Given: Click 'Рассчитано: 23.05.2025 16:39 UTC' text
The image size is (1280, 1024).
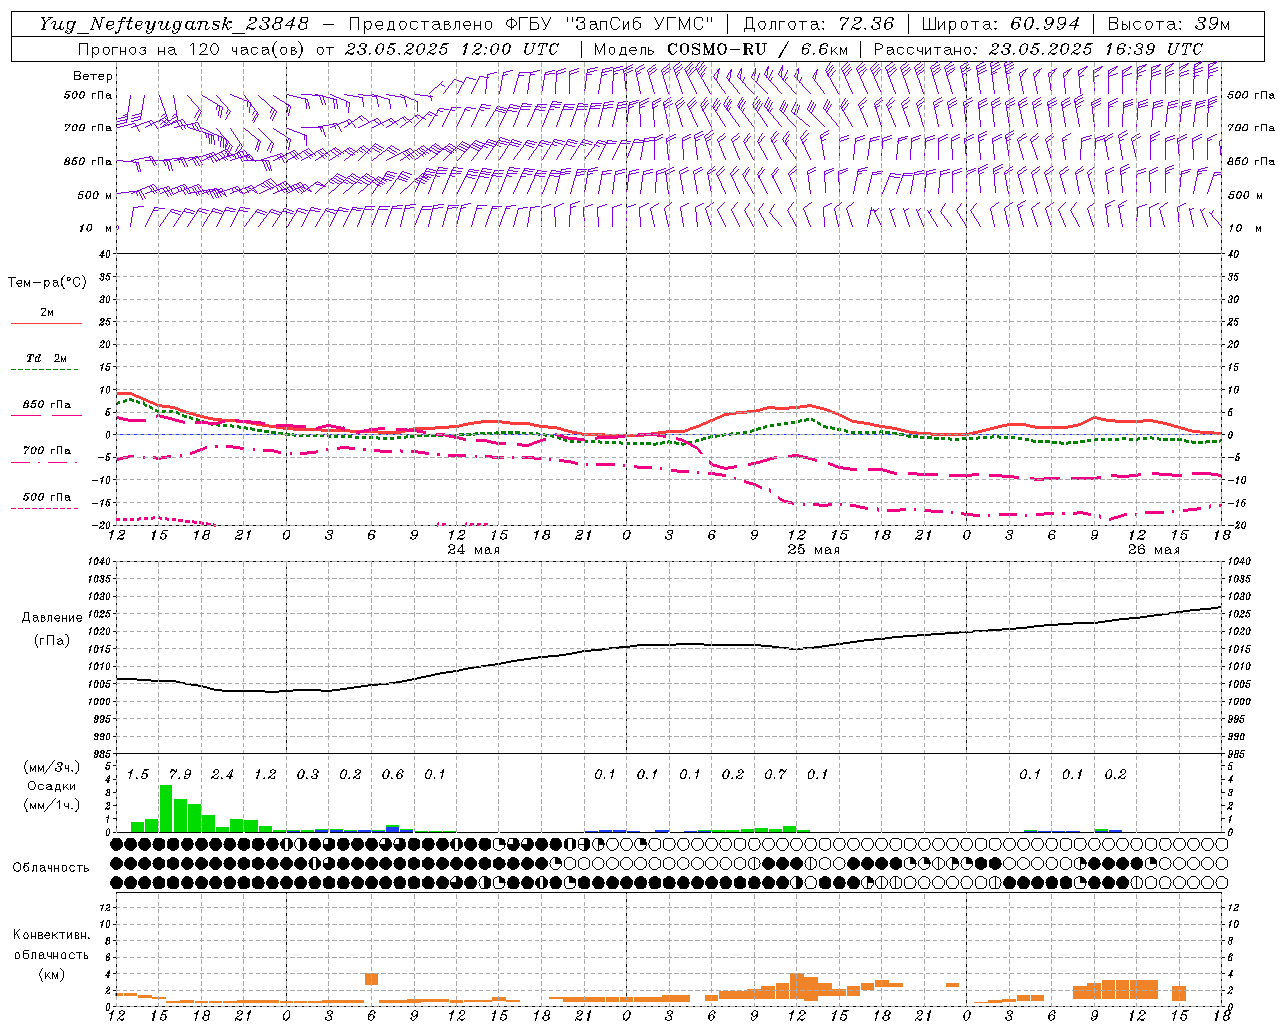Looking at the screenshot, I should [1038, 49].
